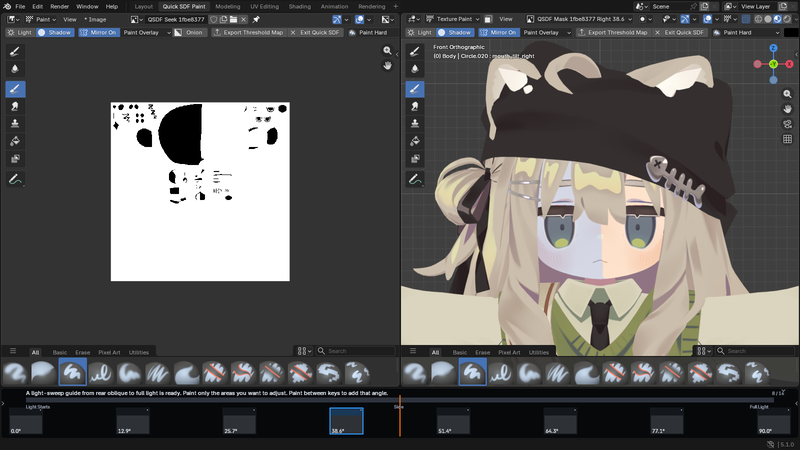Click the orange playhead marker in the timeline
This screenshot has height=450, width=800.
point(399,415)
